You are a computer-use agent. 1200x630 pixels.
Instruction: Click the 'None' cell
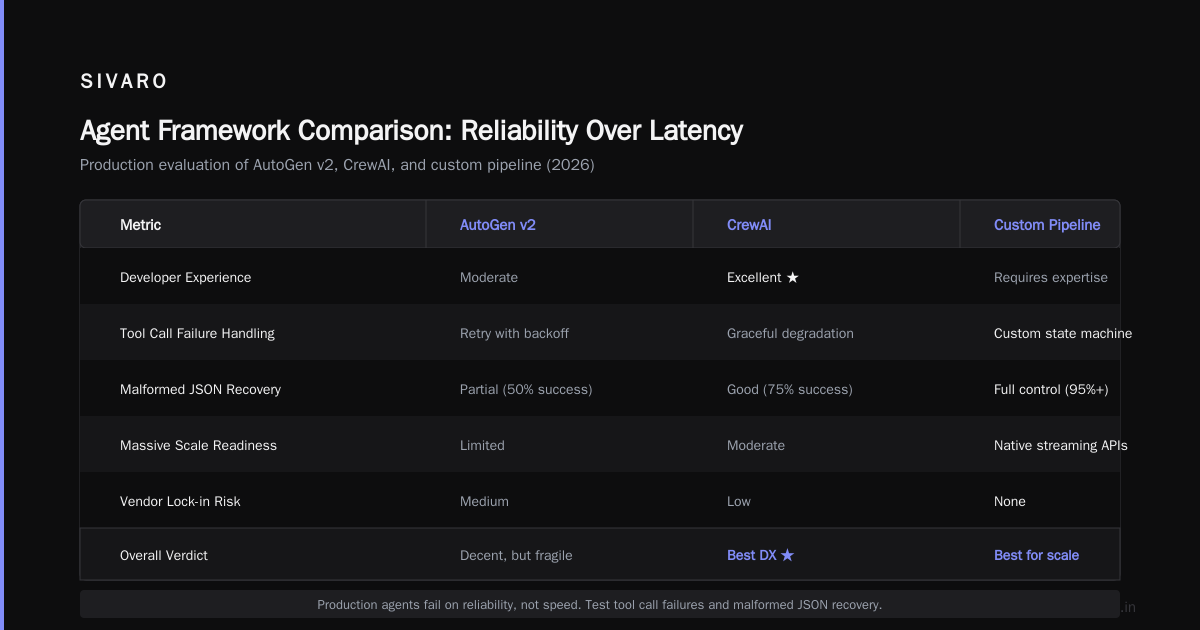[1010, 501]
